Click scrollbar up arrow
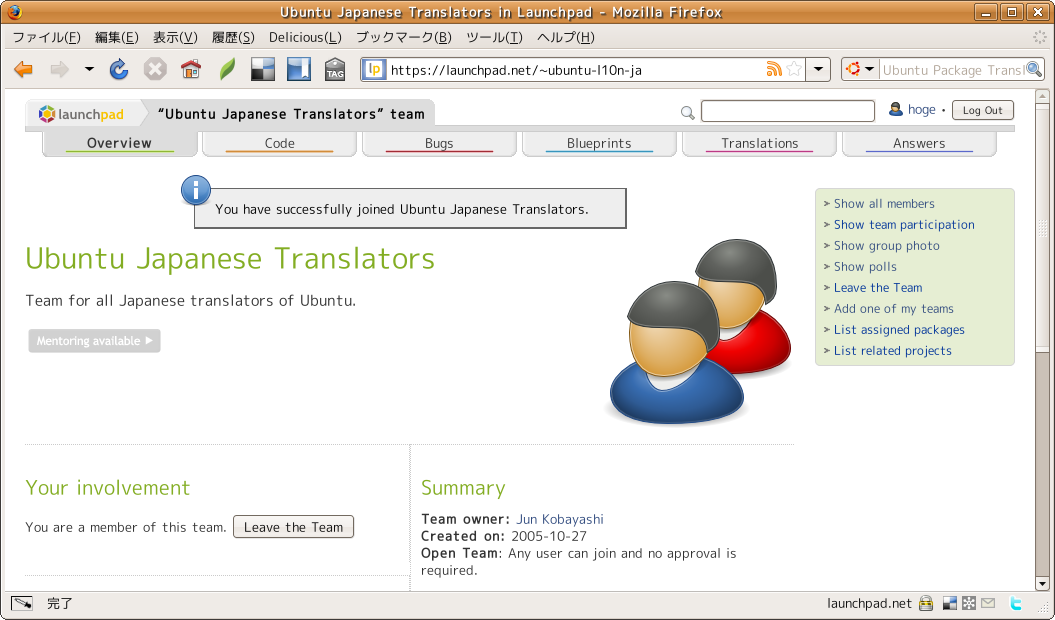This screenshot has height=620, width=1055. [x=1042, y=96]
